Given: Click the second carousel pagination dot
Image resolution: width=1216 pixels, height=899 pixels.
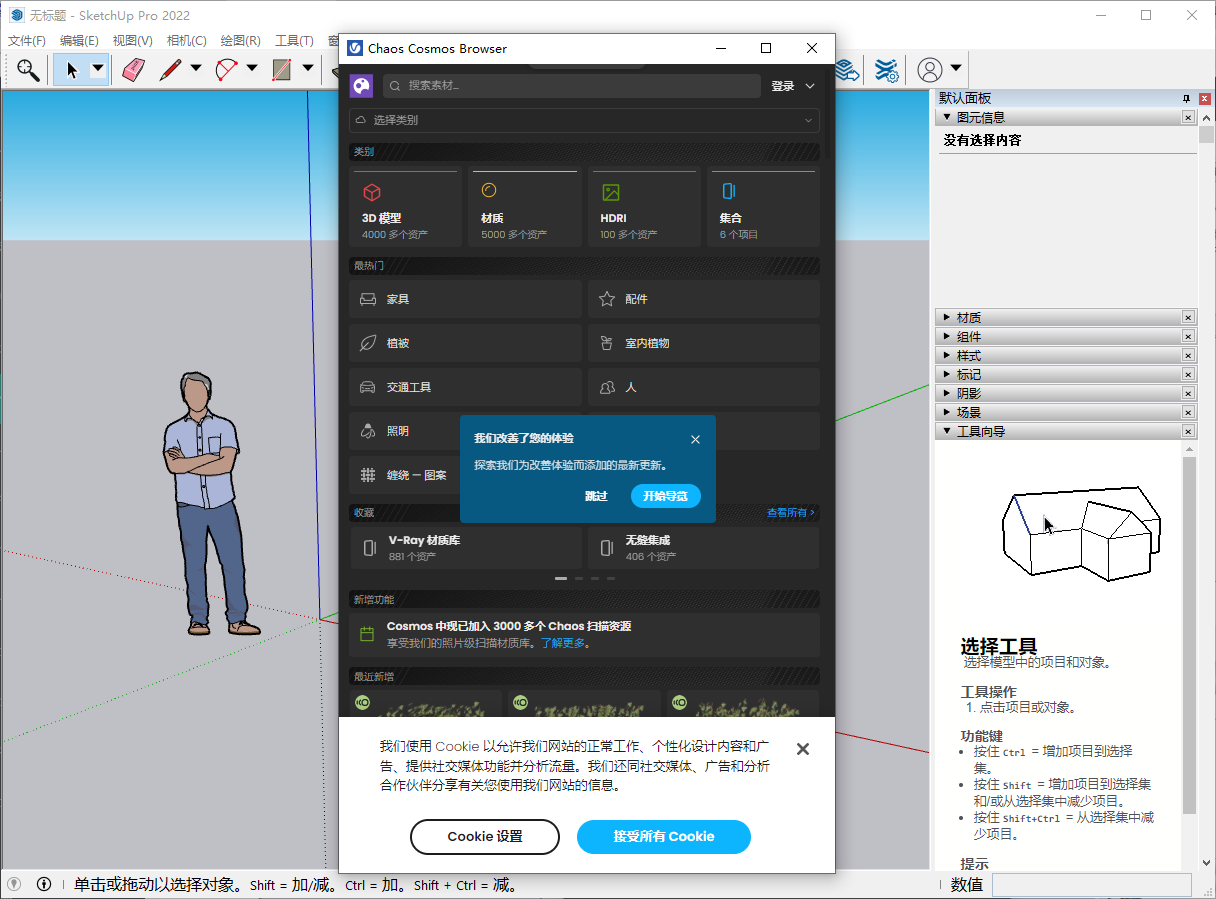Looking at the screenshot, I should pyautogui.click(x=578, y=578).
